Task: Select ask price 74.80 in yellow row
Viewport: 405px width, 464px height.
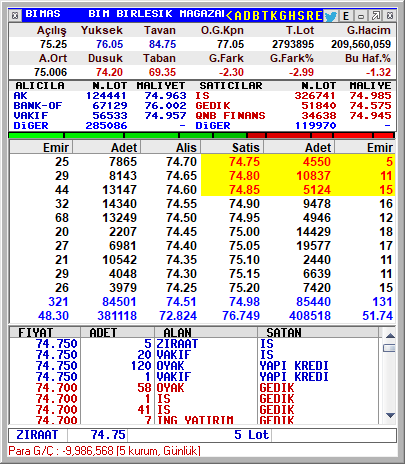Action: (244, 176)
